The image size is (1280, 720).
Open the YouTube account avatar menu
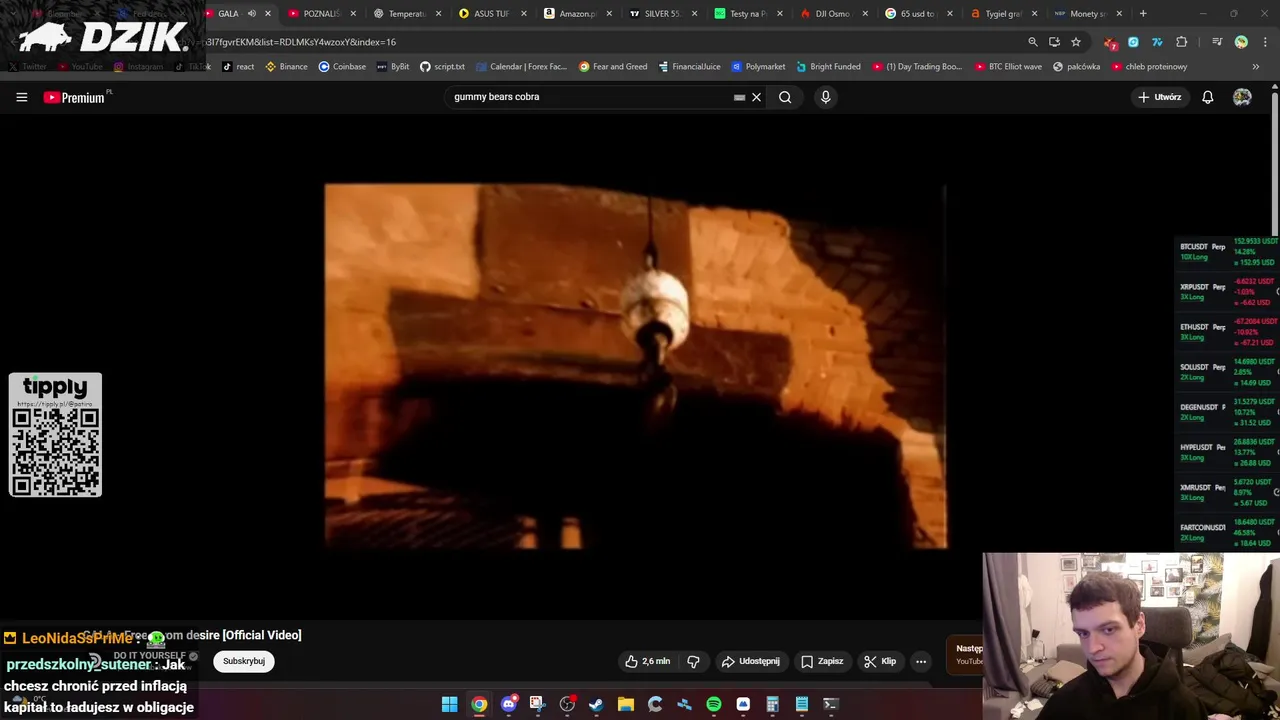(x=1242, y=97)
